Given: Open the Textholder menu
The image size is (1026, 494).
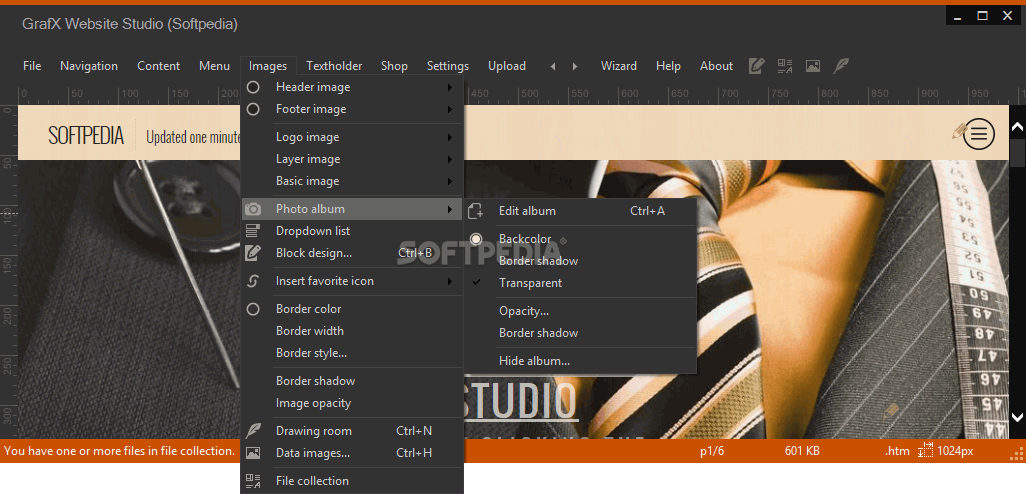Looking at the screenshot, I should (x=334, y=66).
